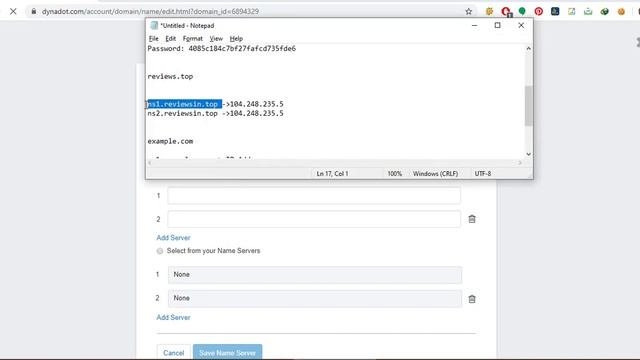Screen dimensions: 640x360
Task: Click '100%' zoom status bar entry
Action: click(395, 173)
